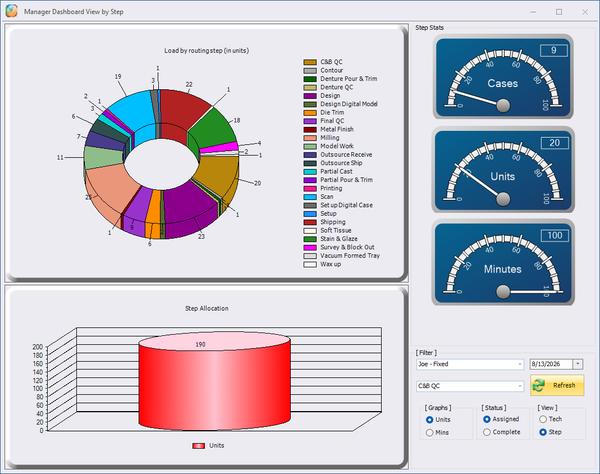Click the 190 value label on bar
This screenshot has width=600, height=474.
tap(201, 344)
